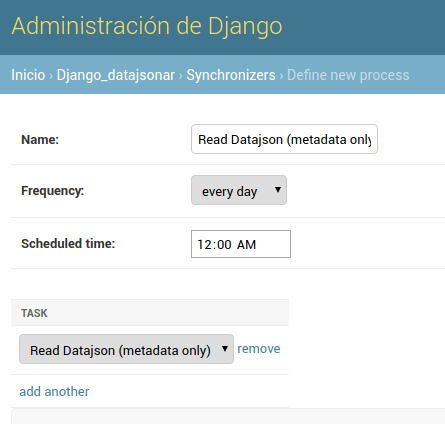
Task: Open the Inicio breadcrumb link
Action: pyautogui.click(x=28, y=75)
